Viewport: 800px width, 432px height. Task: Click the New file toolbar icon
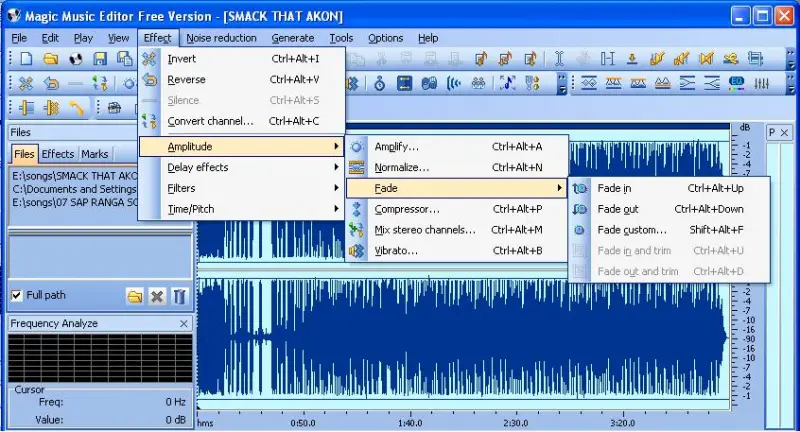(26, 59)
